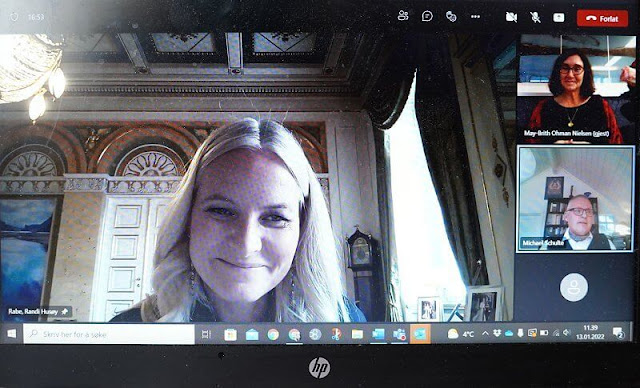Click the meeting timer showing 16:53
640x388 pixels.
click(36, 17)
